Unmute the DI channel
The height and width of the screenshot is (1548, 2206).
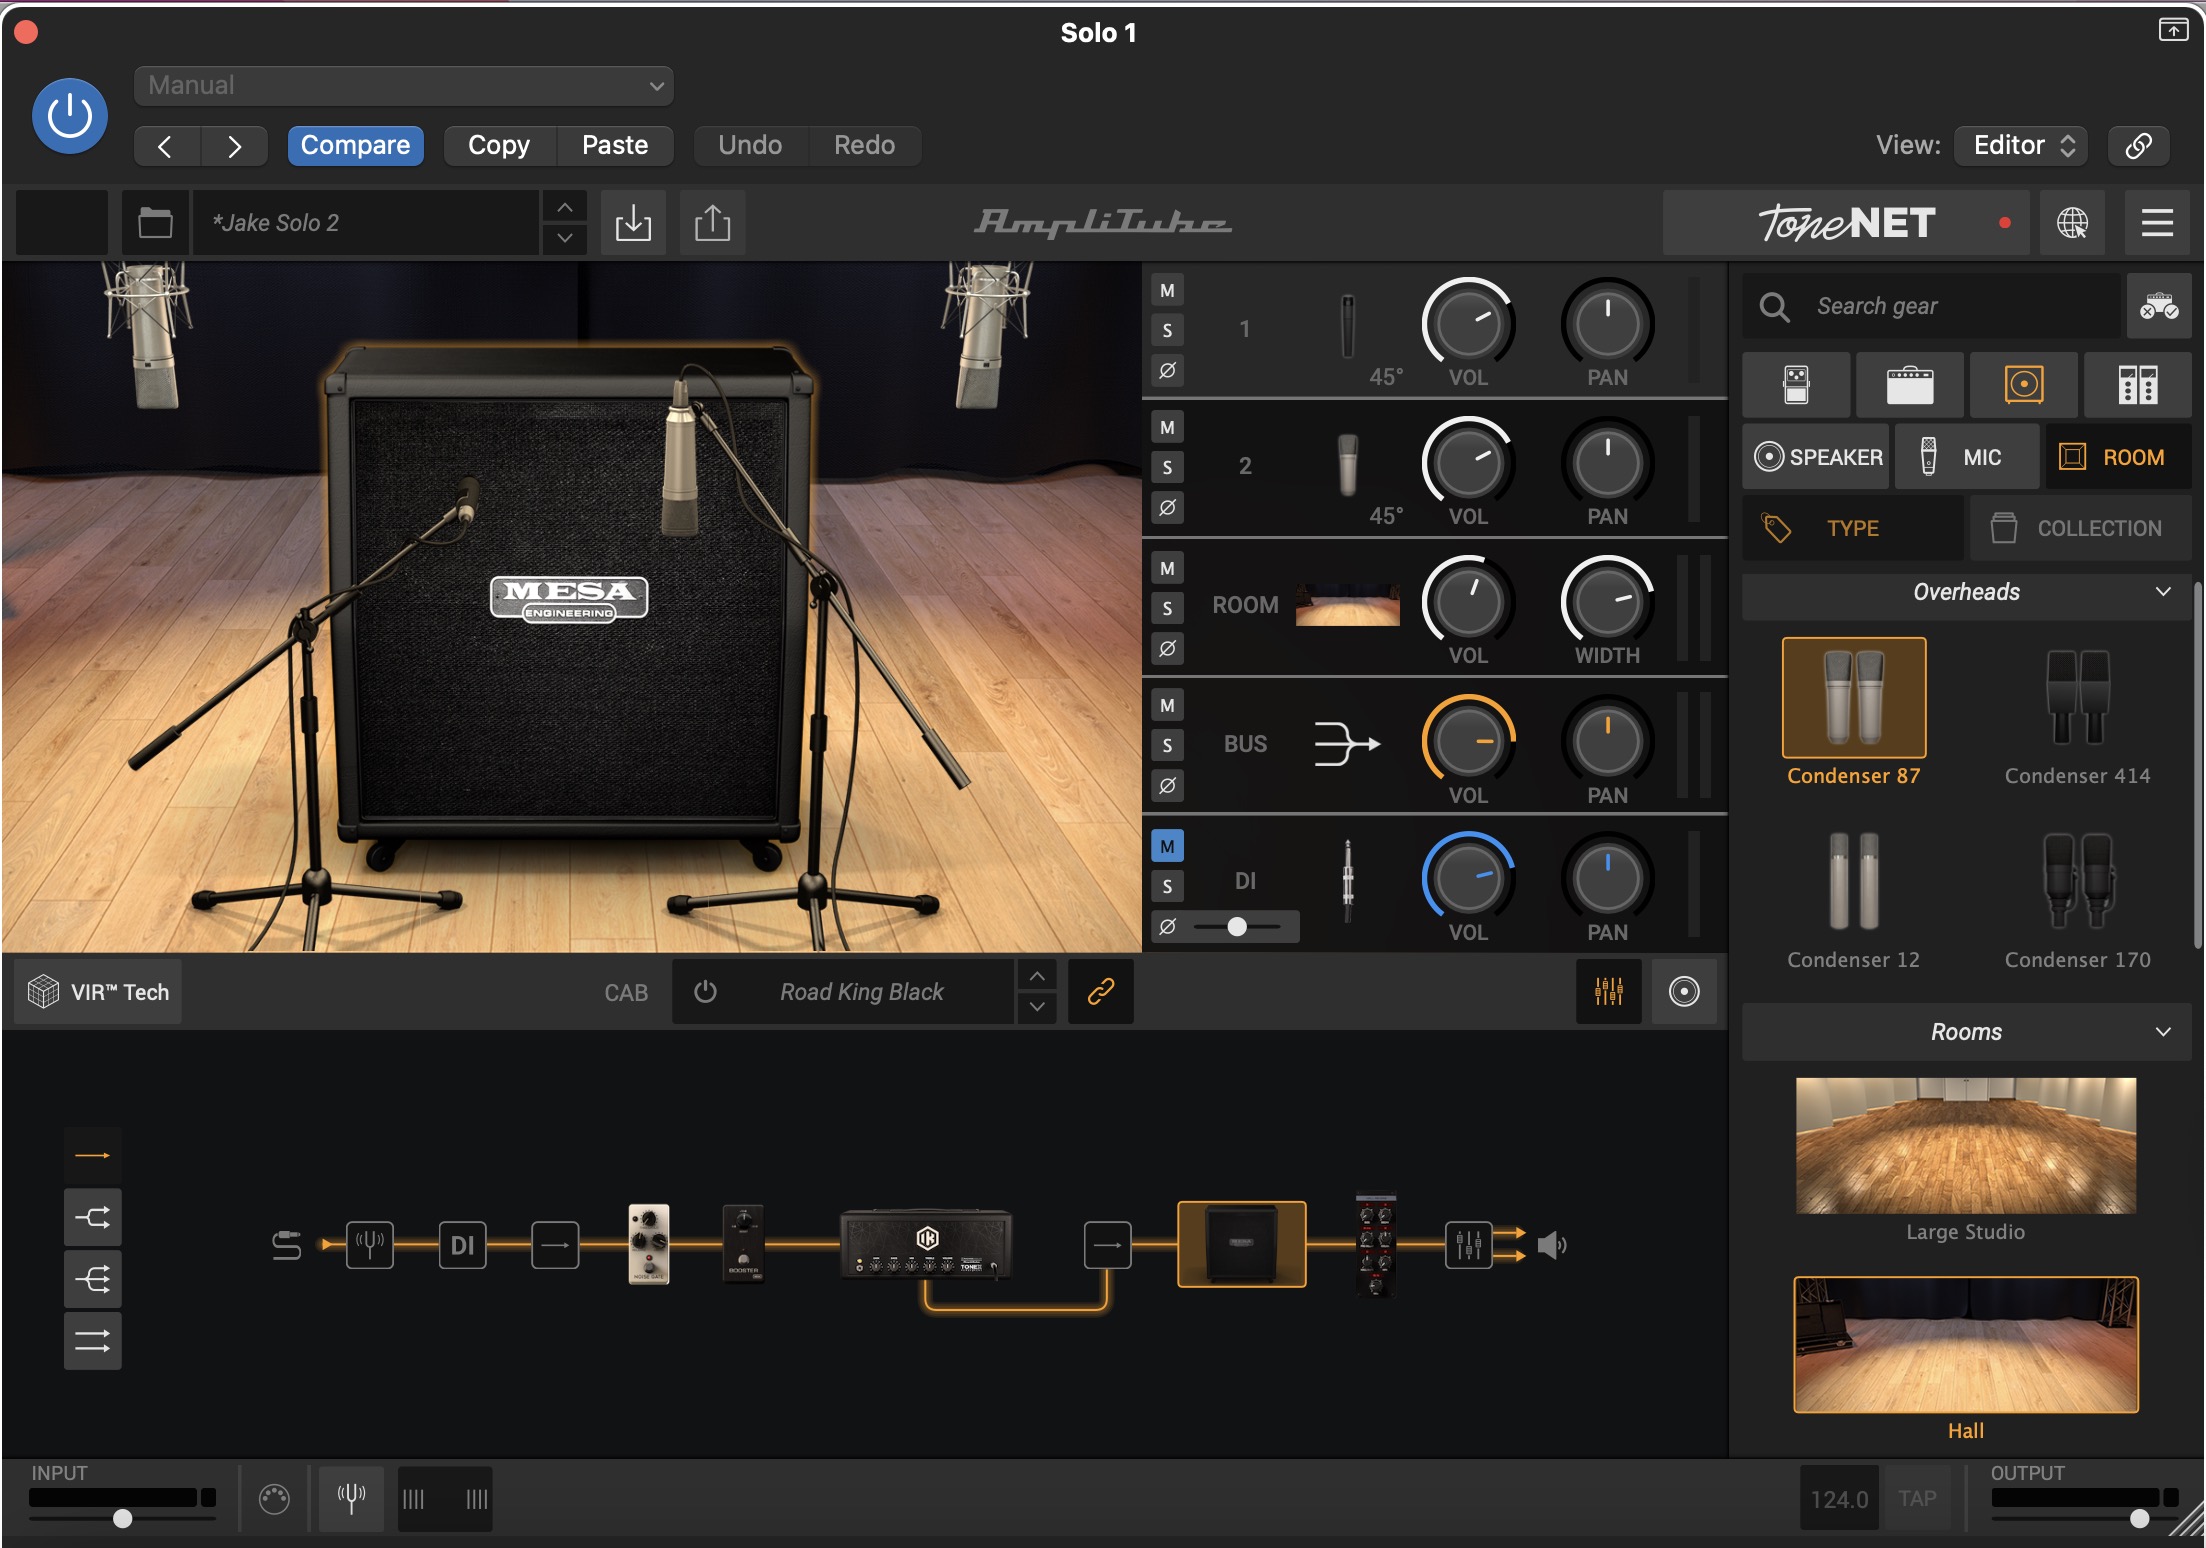[1167, 846]
